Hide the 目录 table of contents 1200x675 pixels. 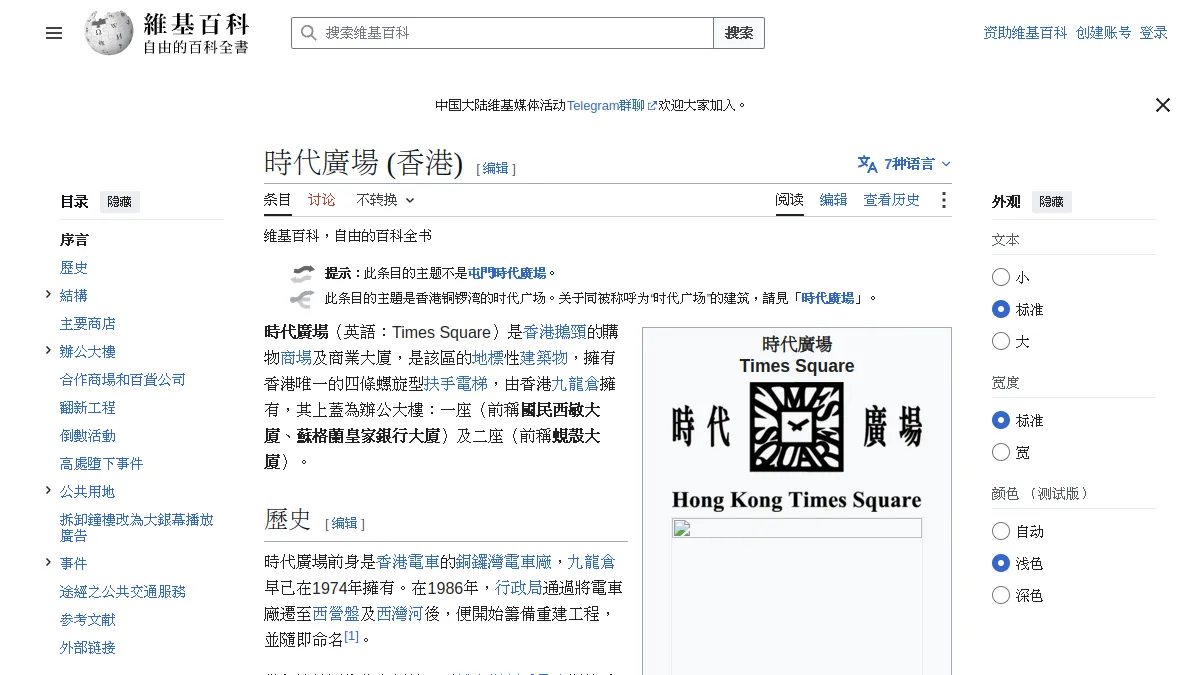point(120,202)
